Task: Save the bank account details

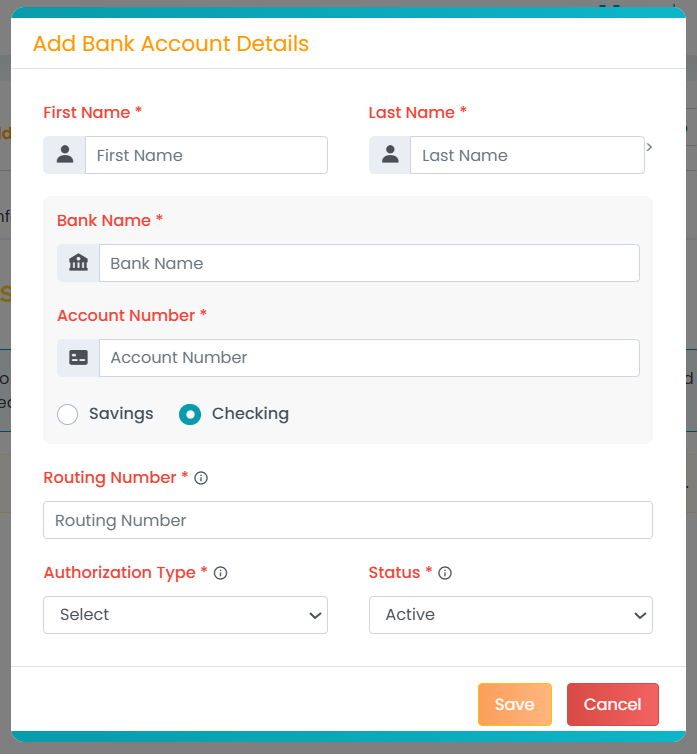Action: 514,704
